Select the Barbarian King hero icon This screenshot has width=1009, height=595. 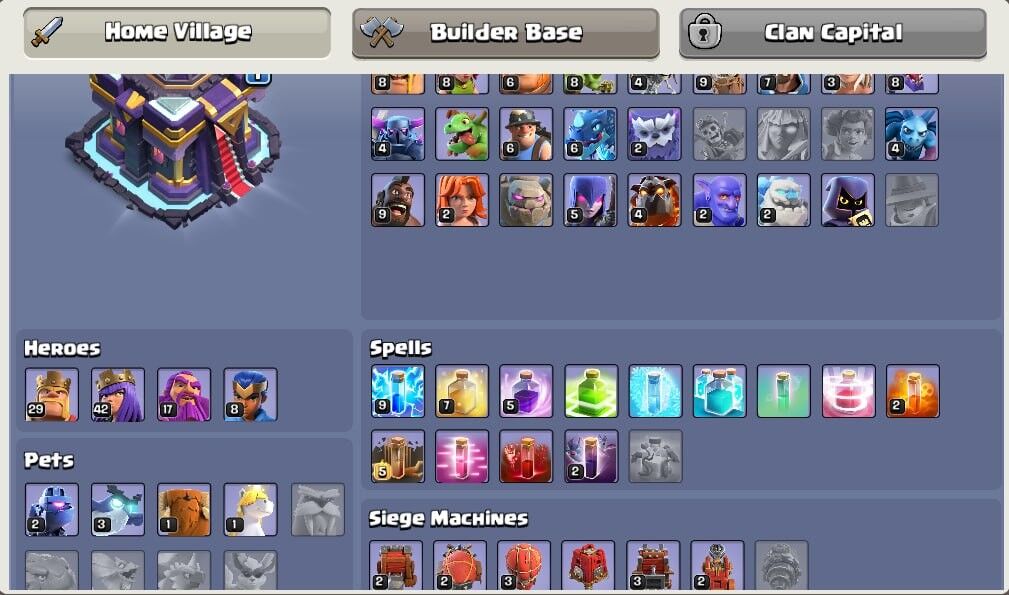coord(52,395)
